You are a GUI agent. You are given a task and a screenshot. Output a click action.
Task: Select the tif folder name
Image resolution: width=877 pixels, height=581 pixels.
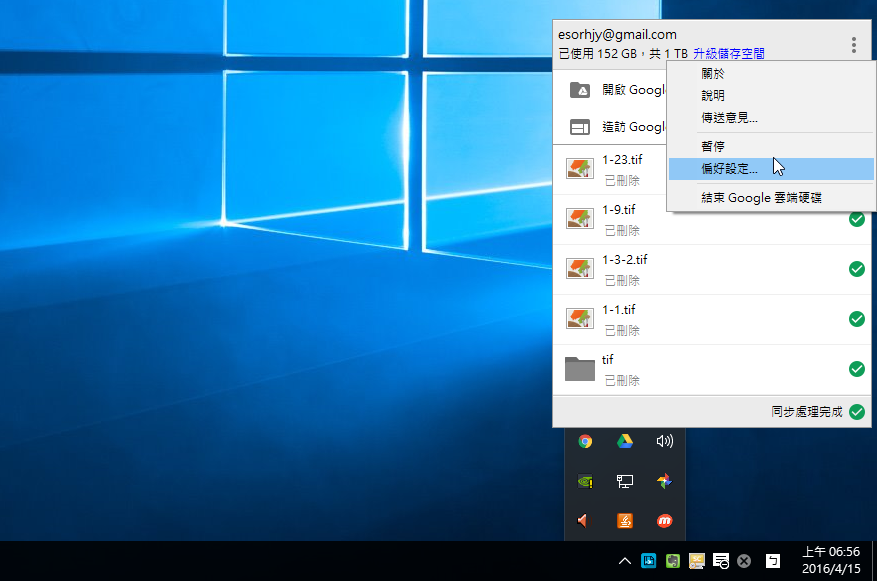coord(607,360)
